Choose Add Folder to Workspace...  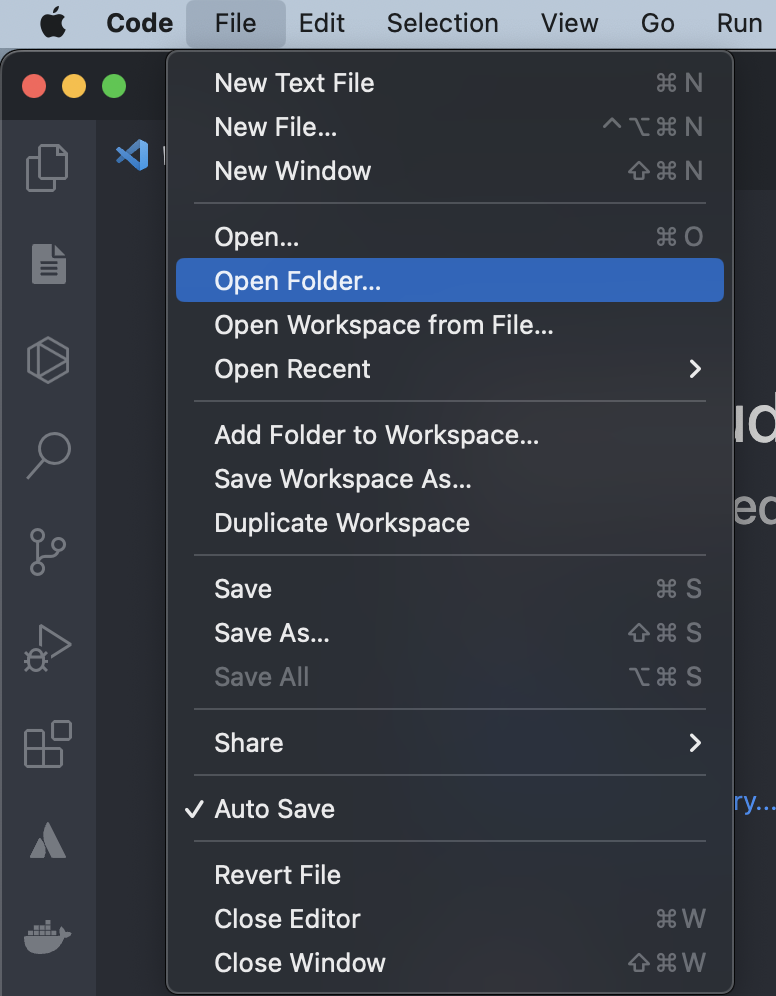pos(376,435)
